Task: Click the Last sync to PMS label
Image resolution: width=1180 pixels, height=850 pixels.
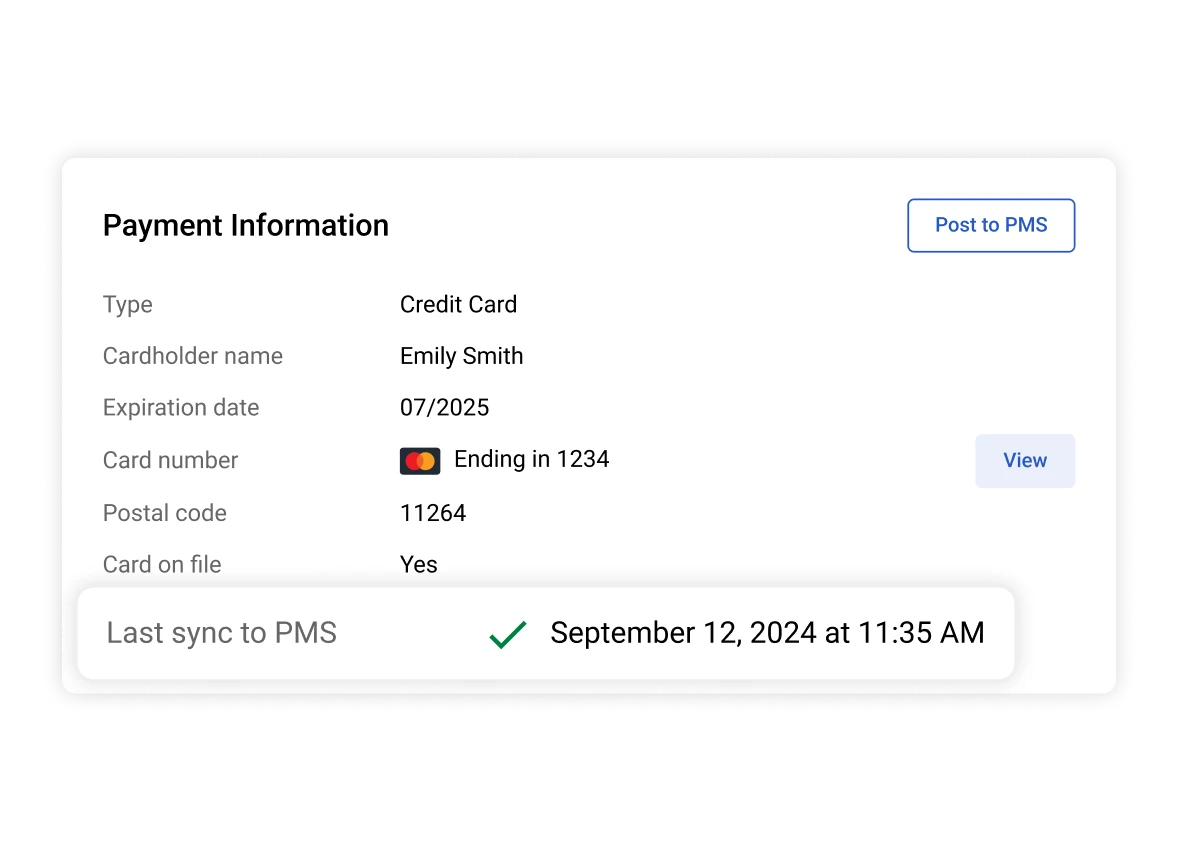Action: pyautogui.click(x=221, y=632)
